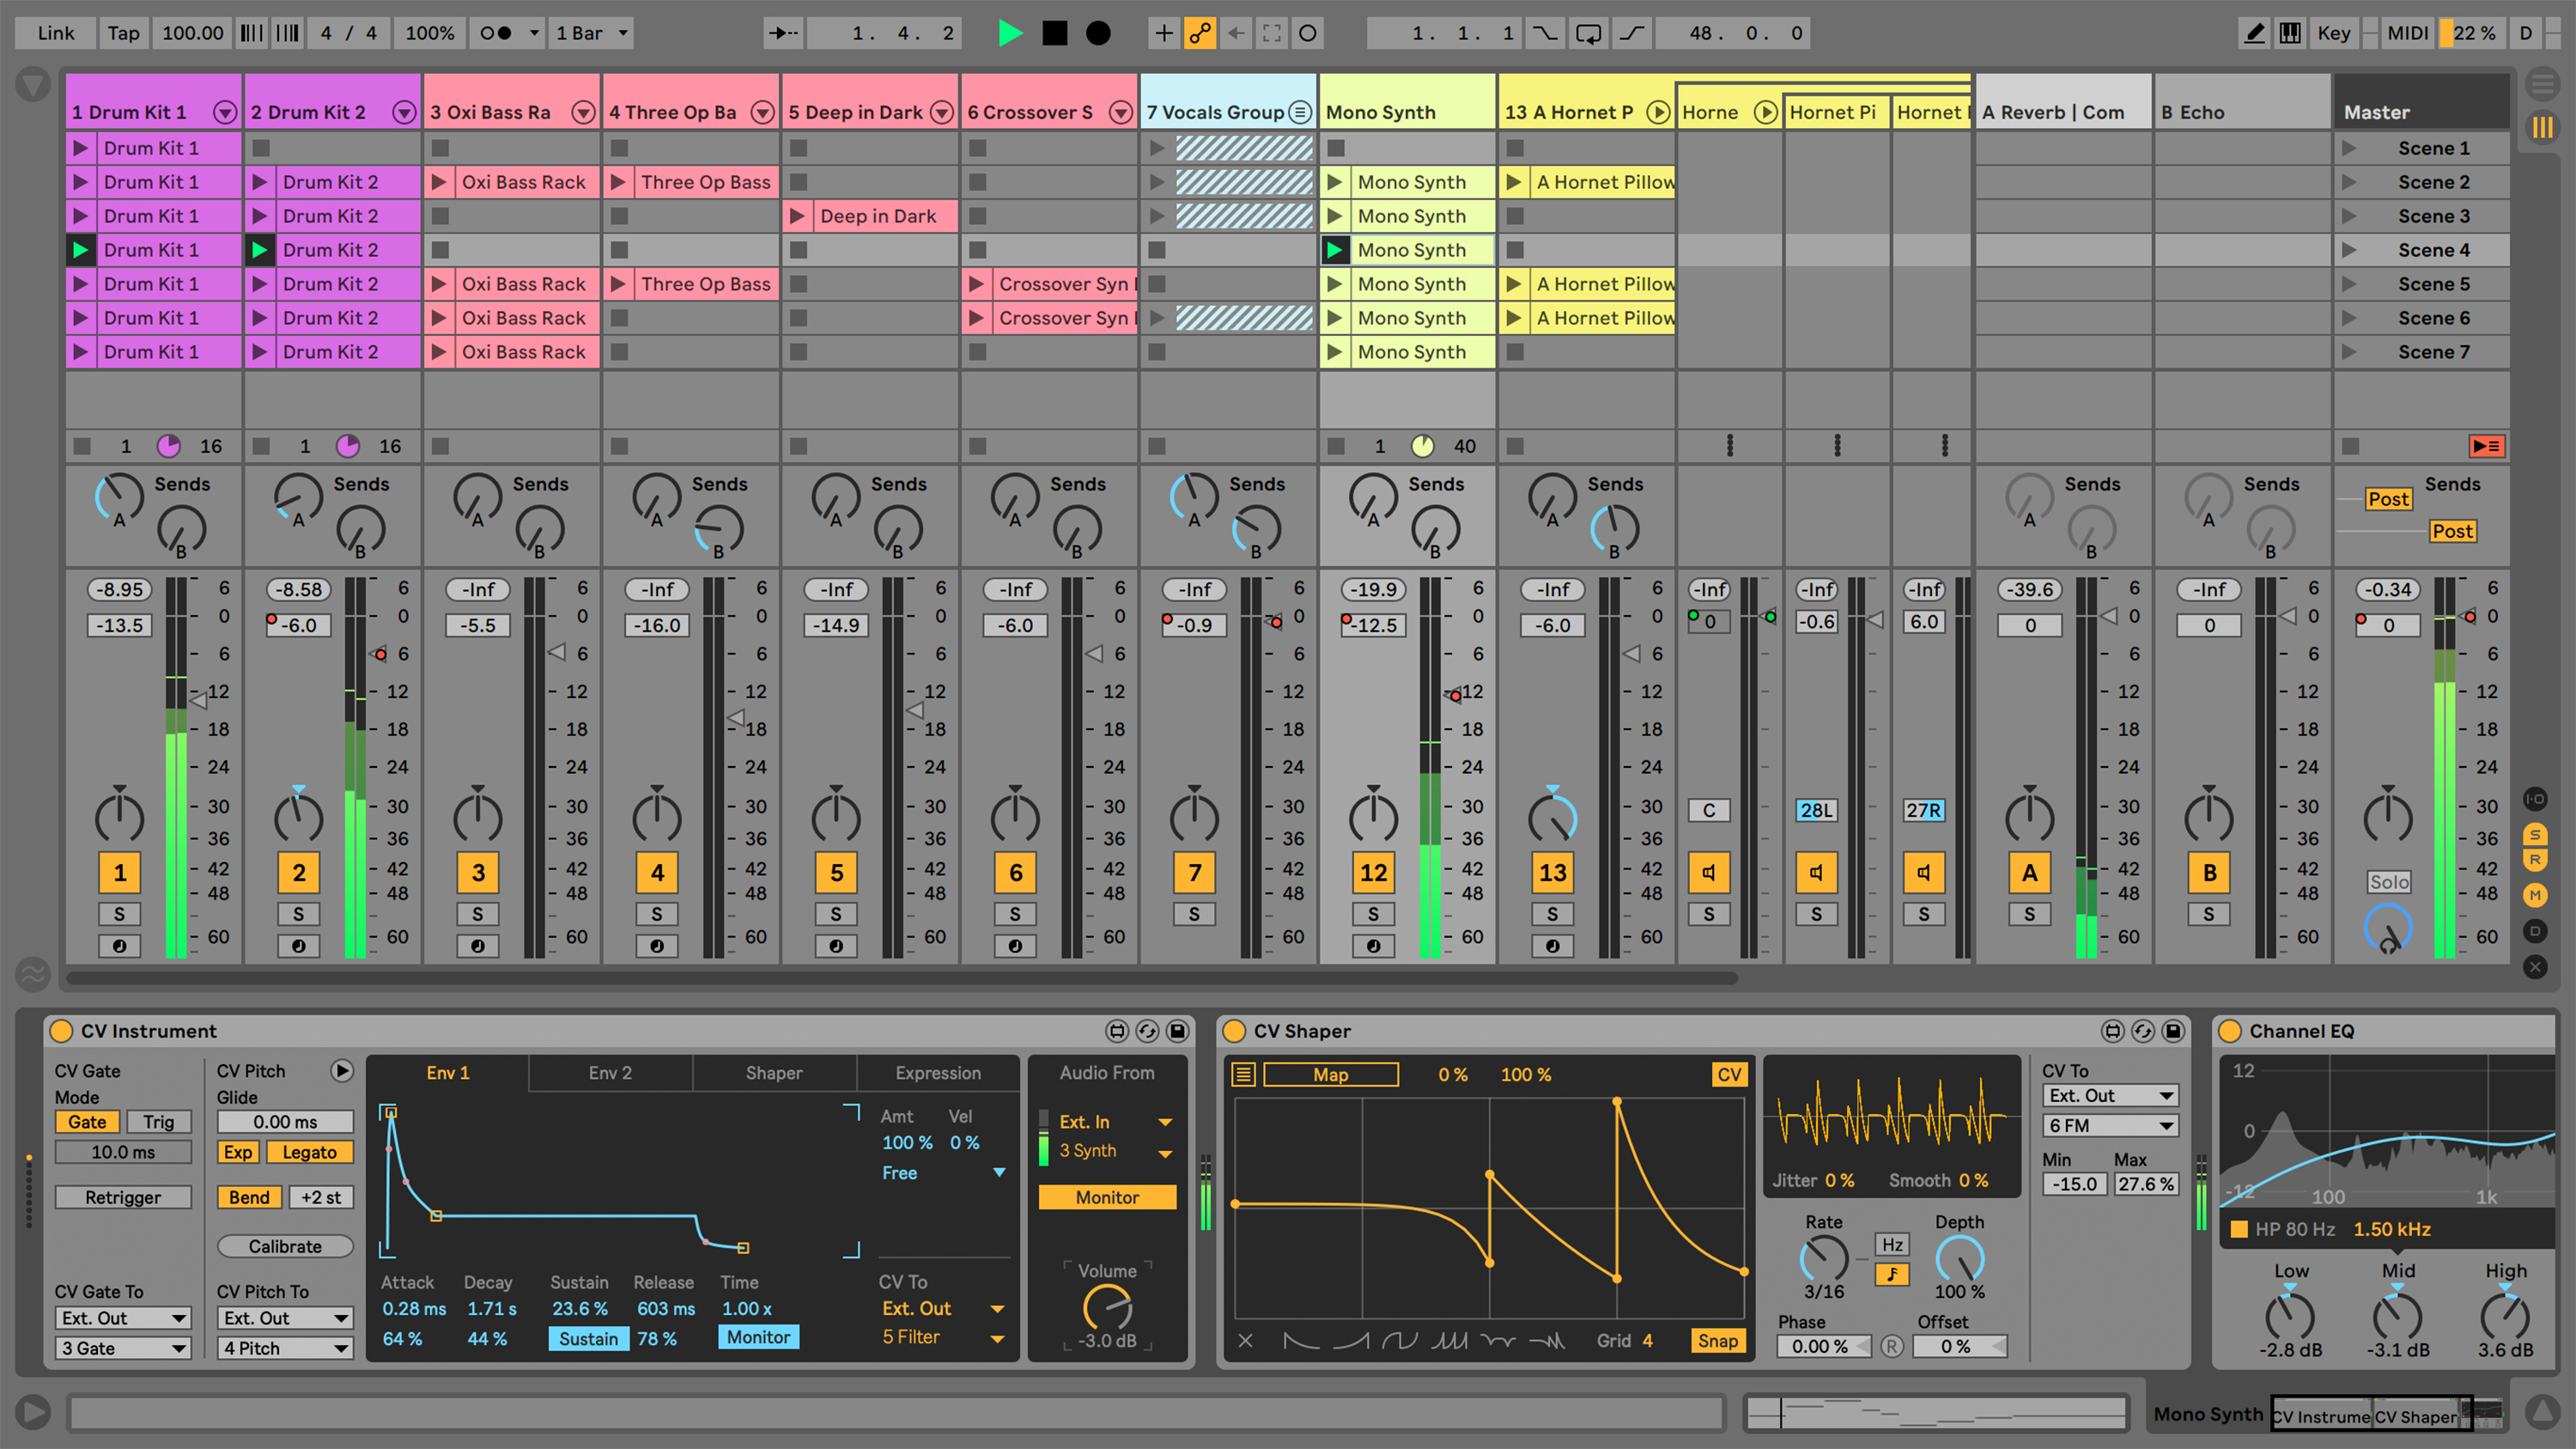Screen dimensions: 2576x1449
Task: Solo the Deep in Dark track
Action: pyautogui.click(x=836, y=913)
